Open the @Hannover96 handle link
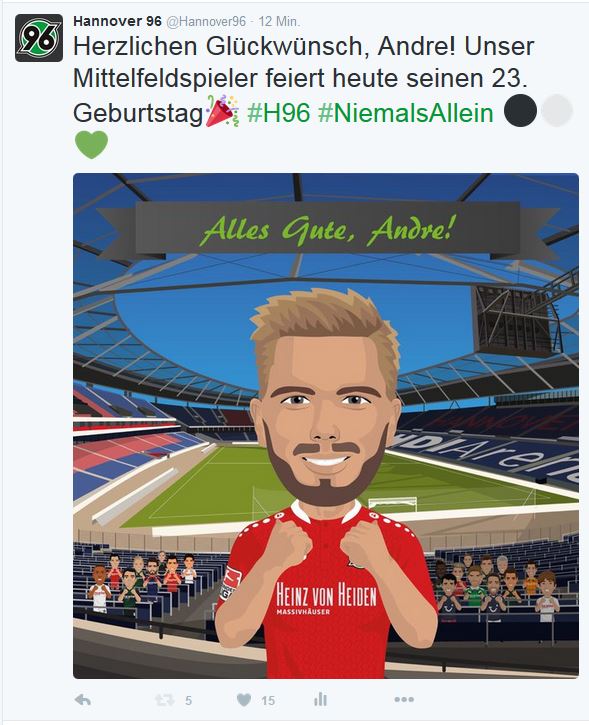This screenshot has width=589, height=725. pyautogui.click(x=206, y=21)
